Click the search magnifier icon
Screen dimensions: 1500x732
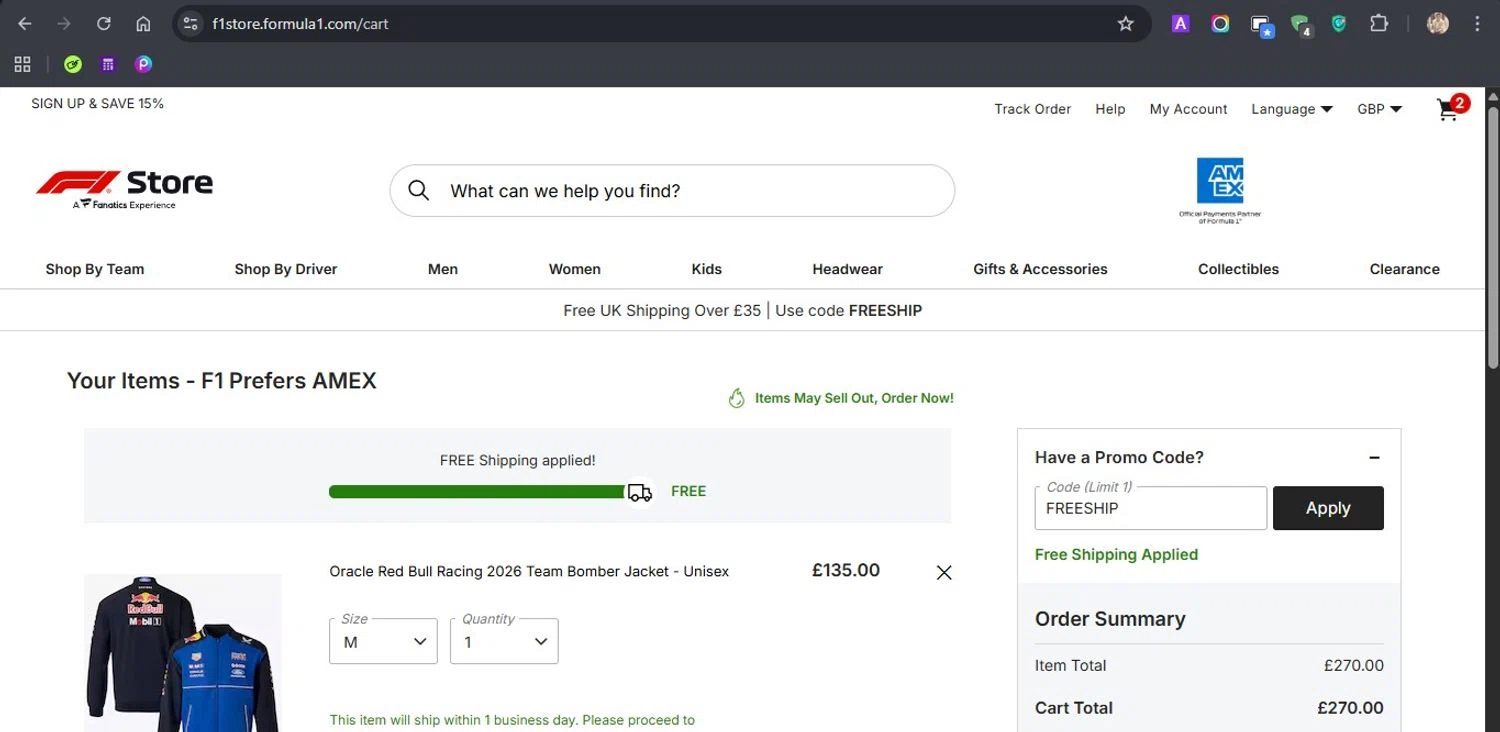click(x=419, y=191)
